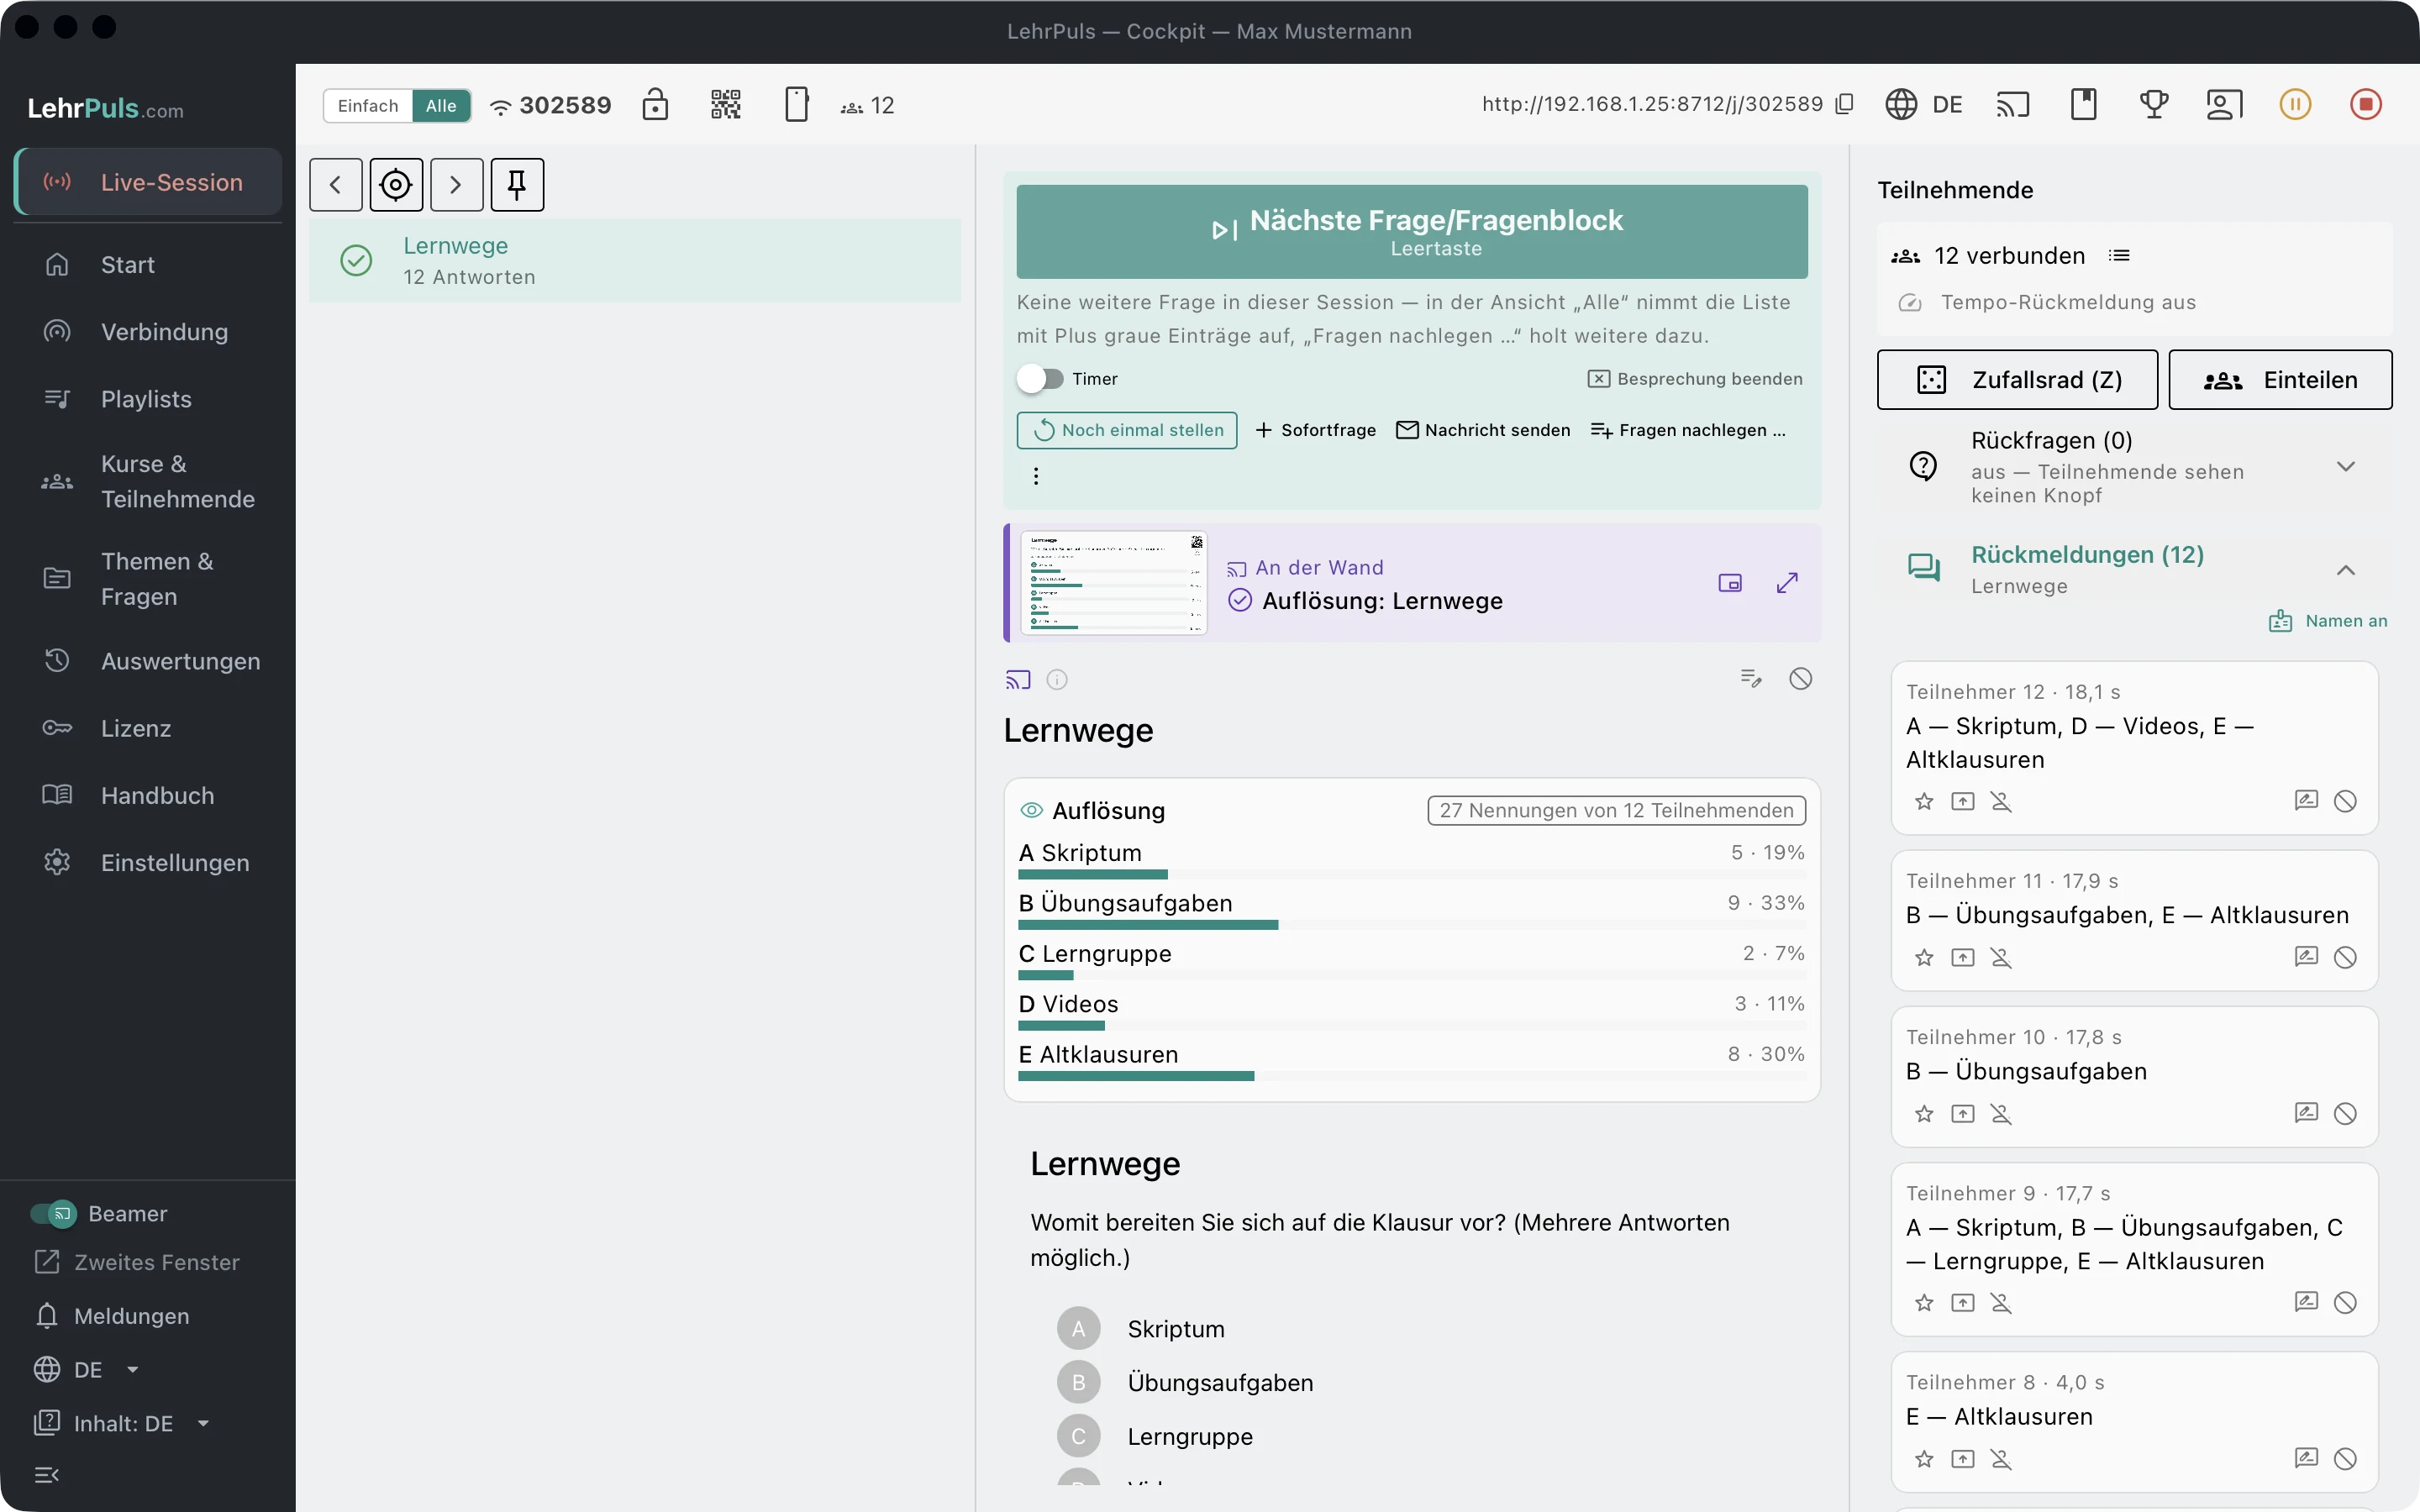The width and height of the screenshot is (2420, 1512).
Task: Open the bookmark panel icon in top bar
Action: [x=2084, y=104]
